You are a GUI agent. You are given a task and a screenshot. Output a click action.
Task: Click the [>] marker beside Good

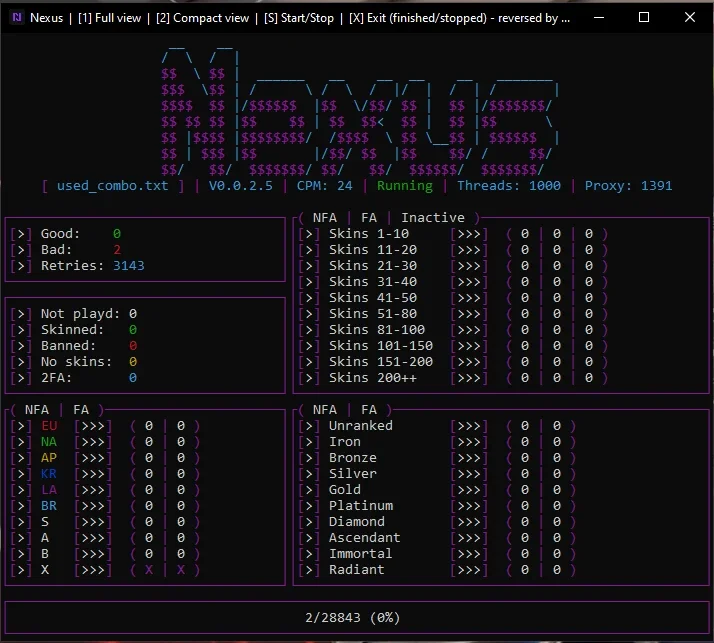pyautogui.click(x=21, y=234)
